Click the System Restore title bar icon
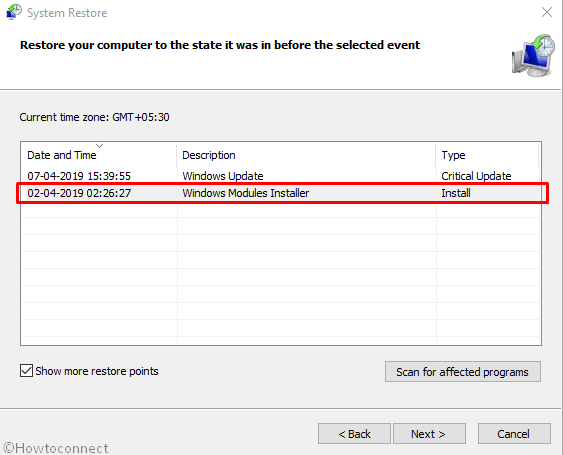 (14, 12)
